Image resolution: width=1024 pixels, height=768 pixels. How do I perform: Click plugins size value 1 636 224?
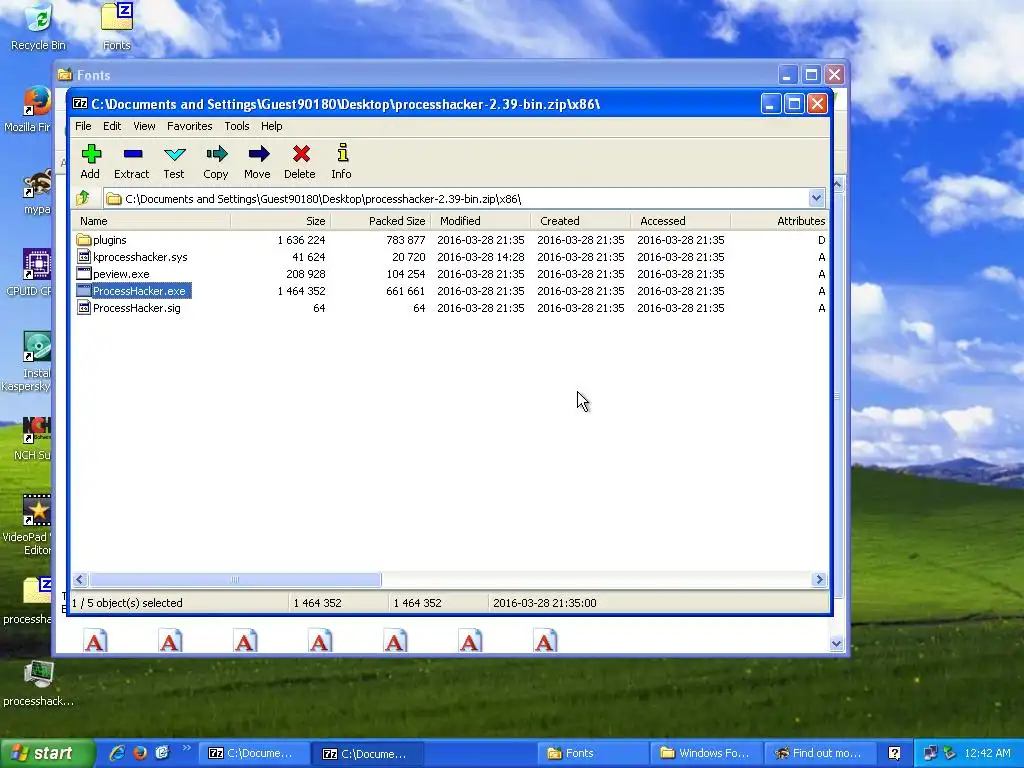tap(301, 240)
